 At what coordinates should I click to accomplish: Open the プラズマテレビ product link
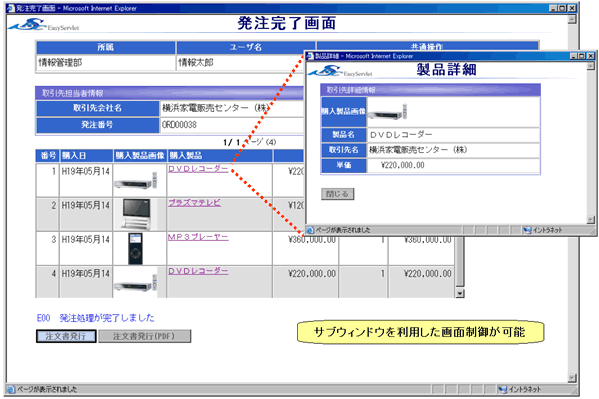coord(194,203)
